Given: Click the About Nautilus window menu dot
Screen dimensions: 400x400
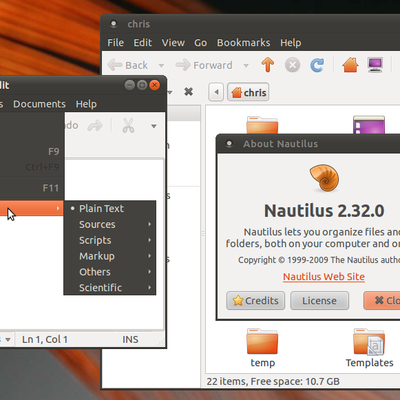Looking at the screenshot, I should [x=229, y=144].
